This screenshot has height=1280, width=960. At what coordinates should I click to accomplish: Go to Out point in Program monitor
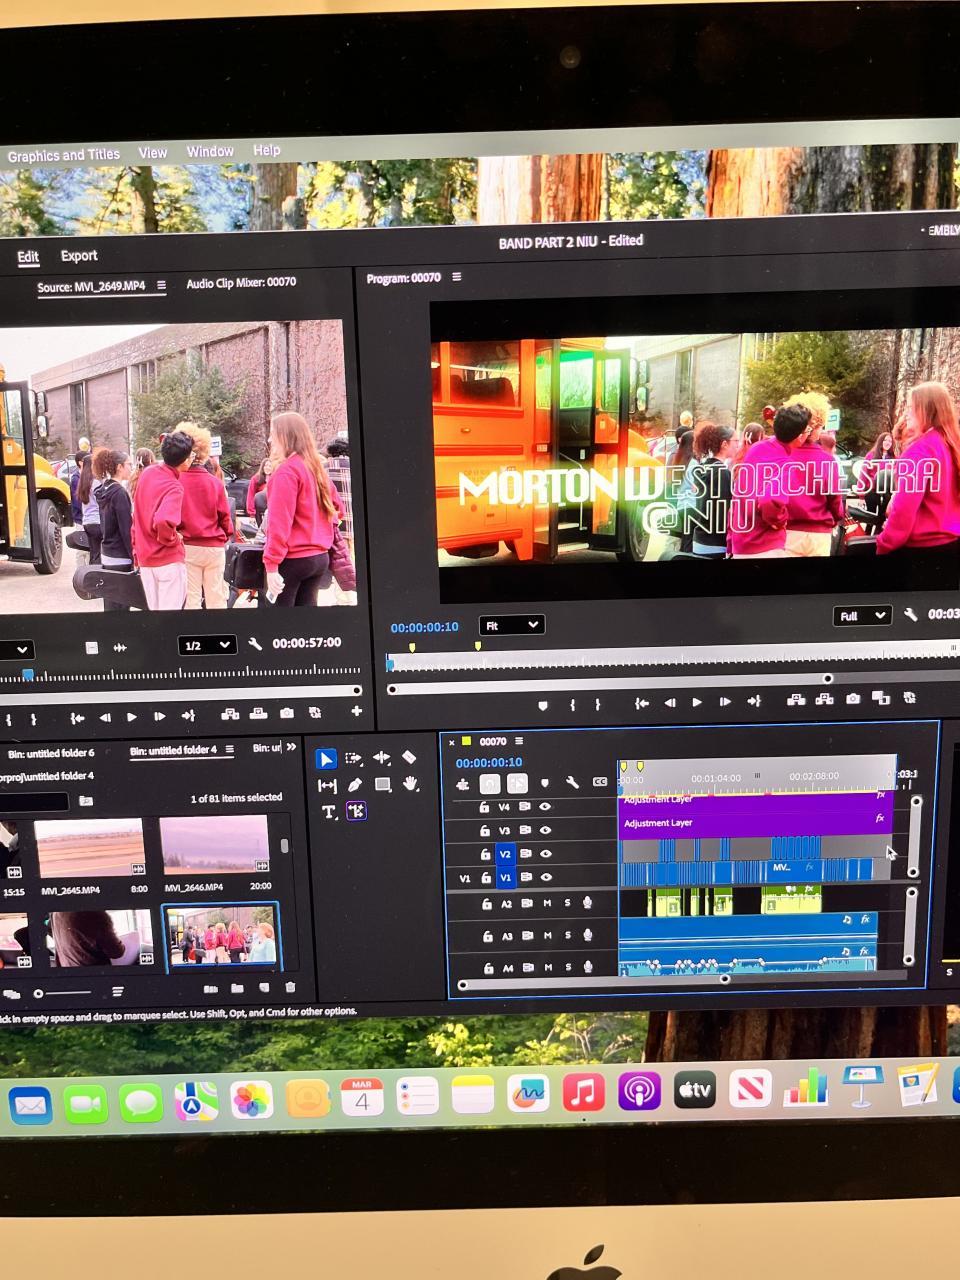point(753,702)
